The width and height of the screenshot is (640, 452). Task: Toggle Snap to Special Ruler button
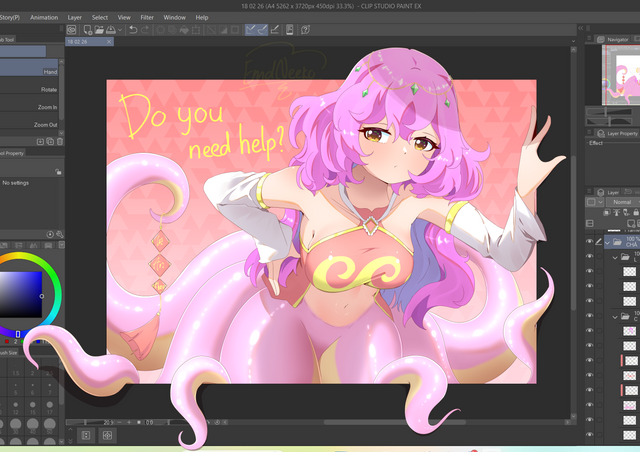[262, 30]
